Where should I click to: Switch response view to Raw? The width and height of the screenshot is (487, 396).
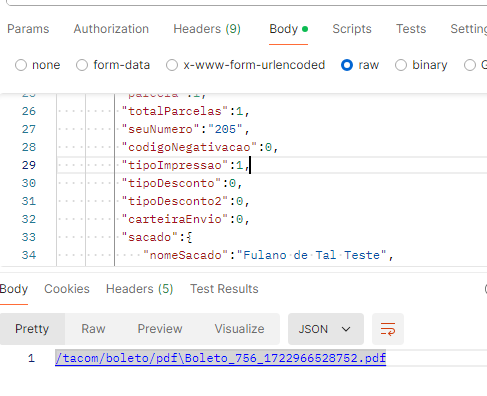93,329
